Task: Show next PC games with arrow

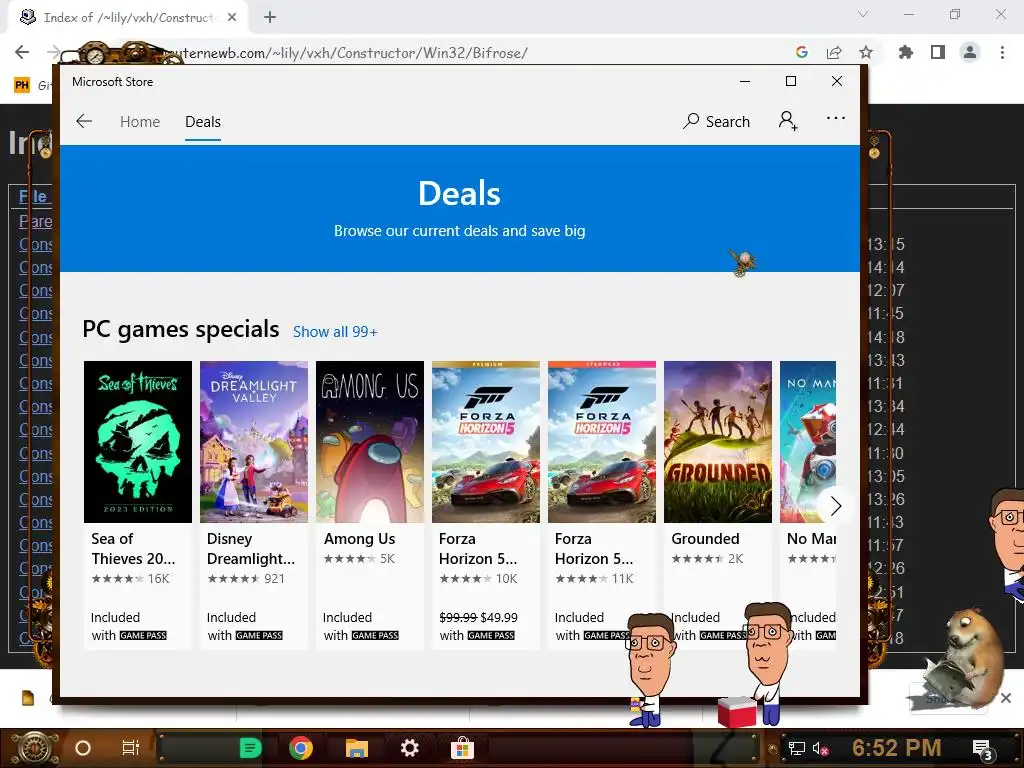Action: (835, 506)
